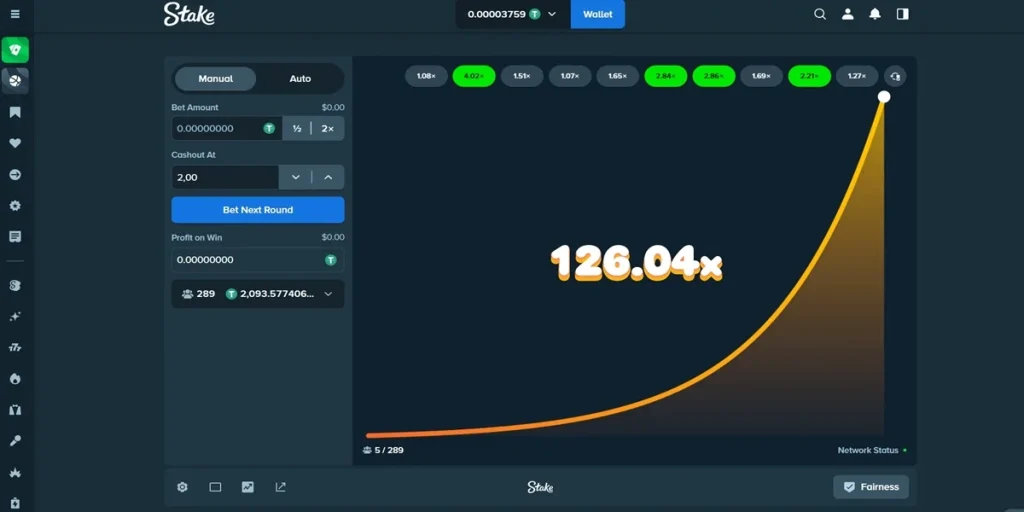The height and width of the screenshot is (512, 1024).
Task: Open the user profile icon
Action: click(848, 14)
